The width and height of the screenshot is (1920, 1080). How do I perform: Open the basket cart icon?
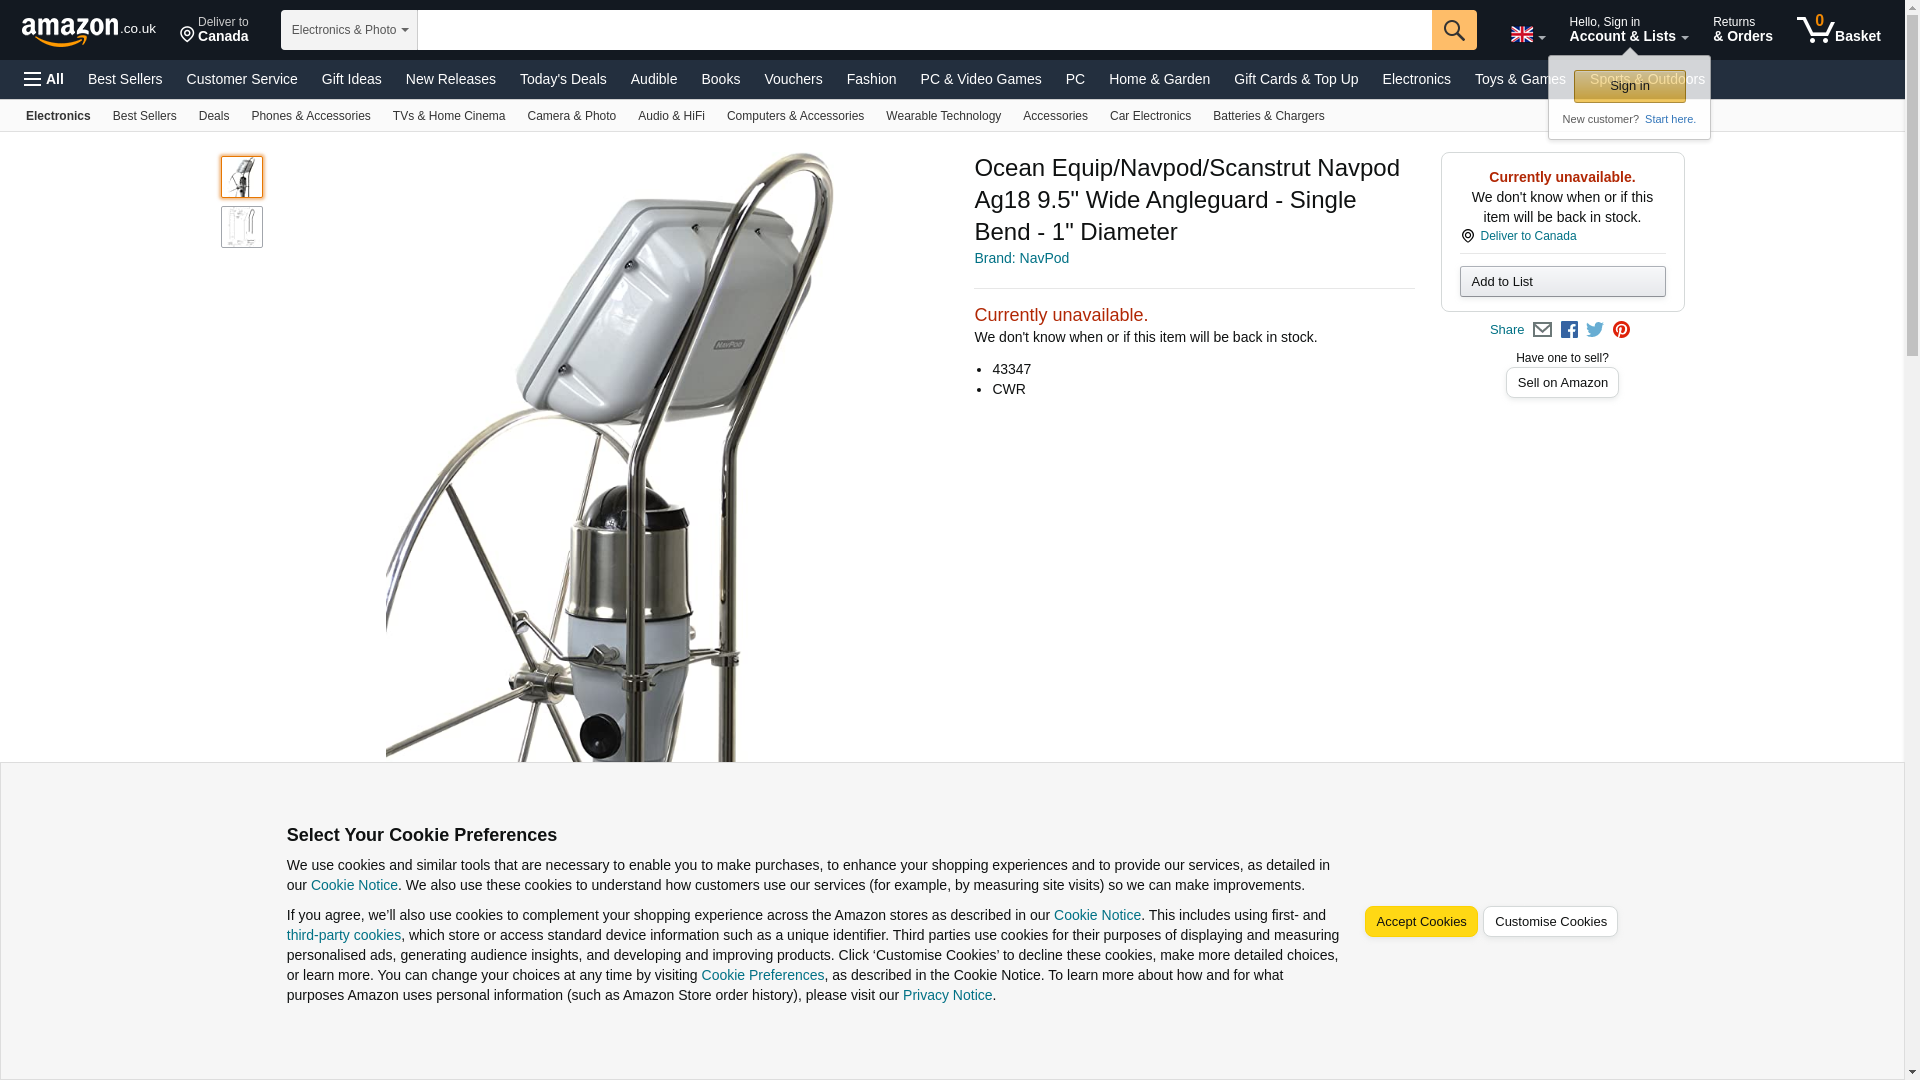[1838, 29]
